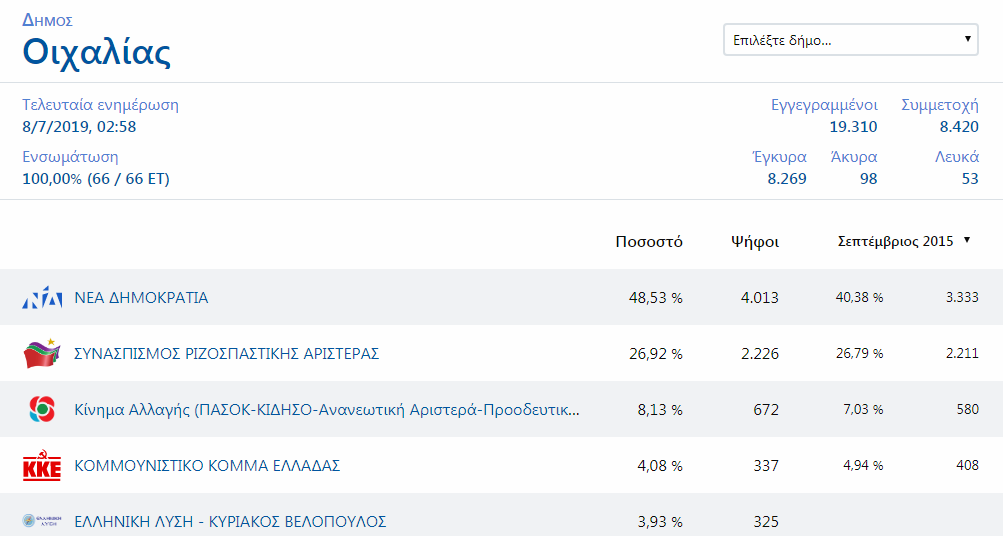Open the Κίνημα Αλλαγής party link
This screenshot has width=1003, height=536.
pyautogui.click(x=327, y=409)
